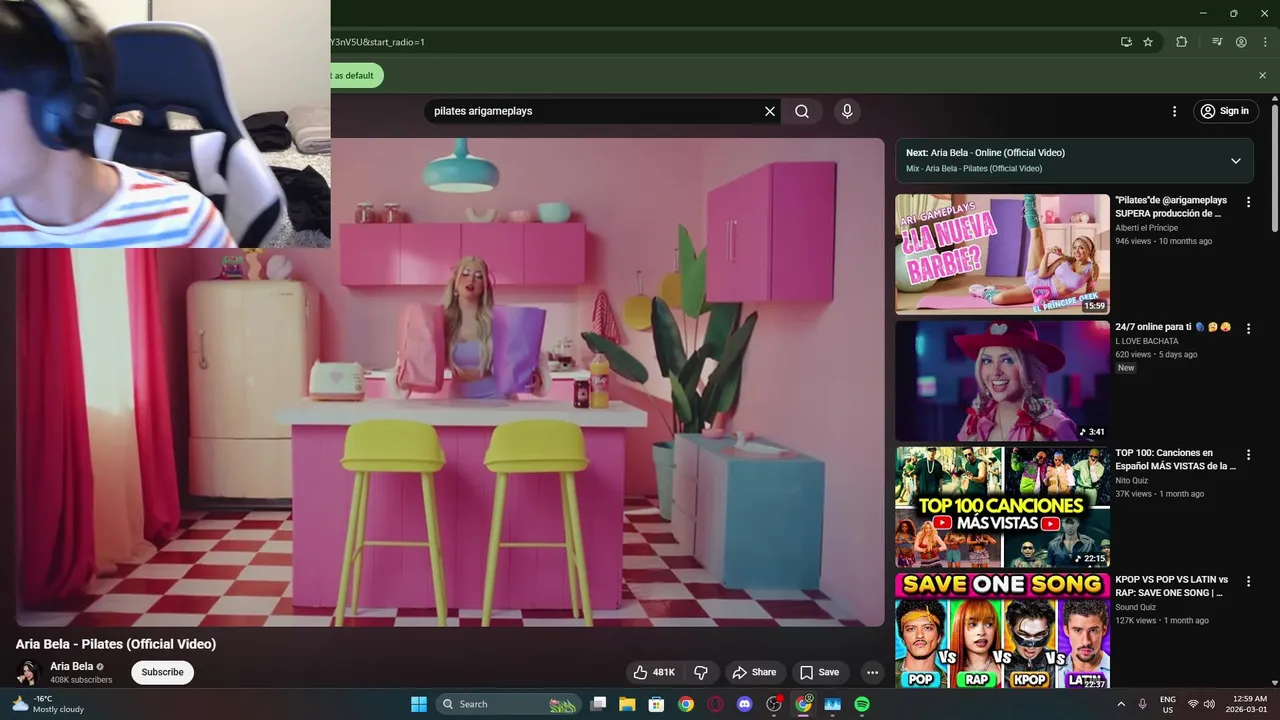
Task: Open Aria Bela channel avatar
Action: coord(28,672)
